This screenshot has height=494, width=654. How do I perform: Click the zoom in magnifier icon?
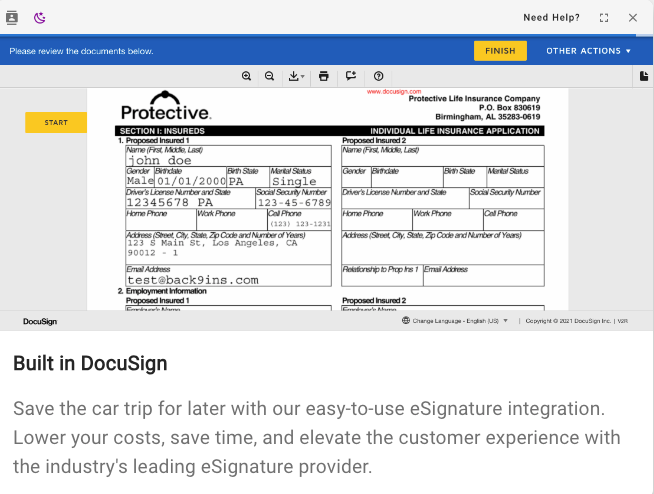click(x=247, y=76)
